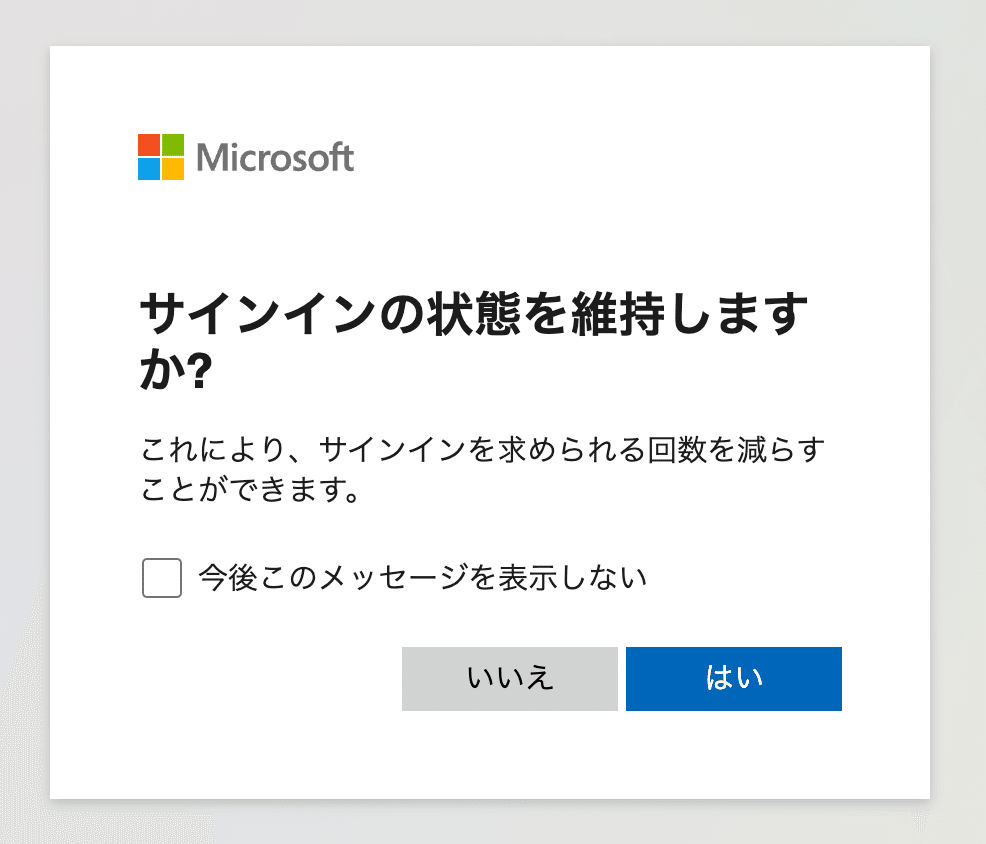
Task: Click the question mark in the heading
Action: [200, 370]
